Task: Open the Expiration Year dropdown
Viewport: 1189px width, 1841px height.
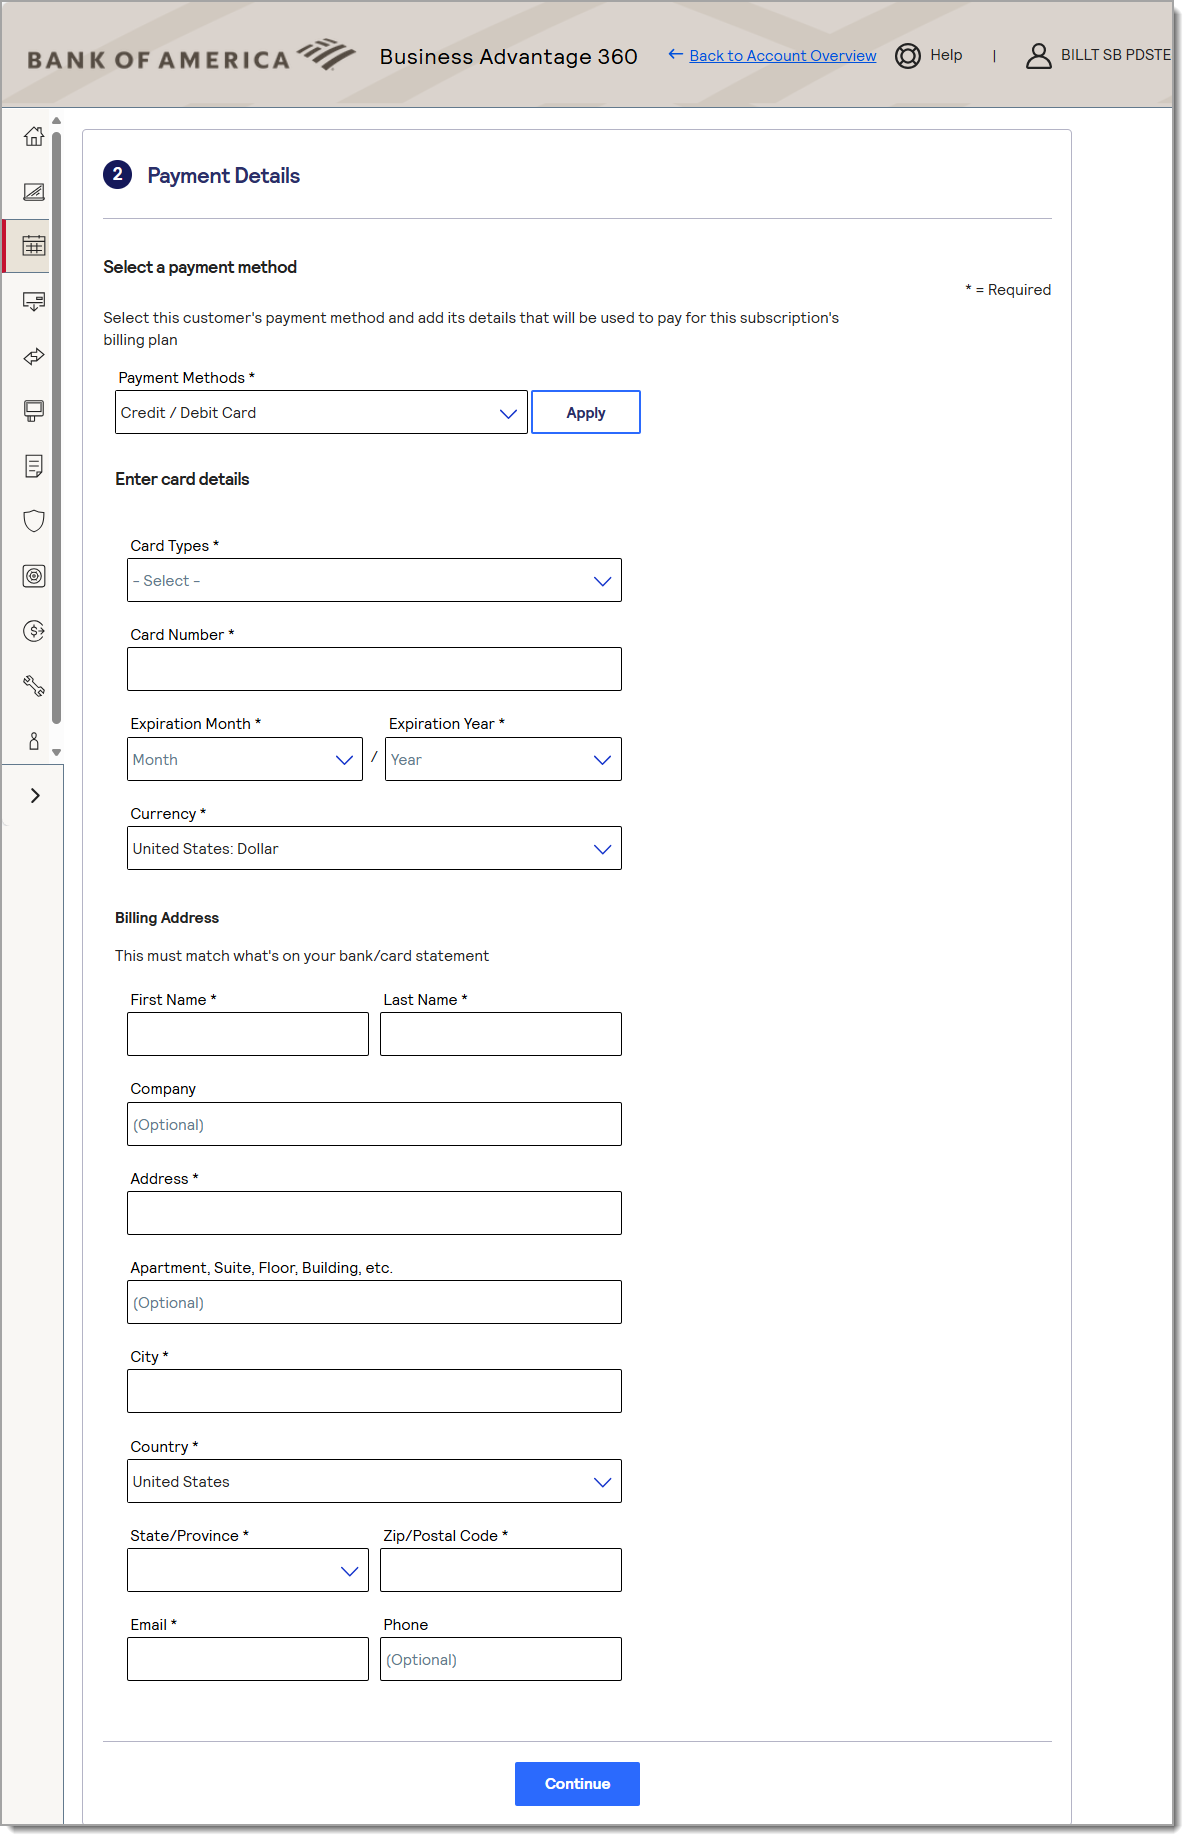Action: [x=503, y=760]
